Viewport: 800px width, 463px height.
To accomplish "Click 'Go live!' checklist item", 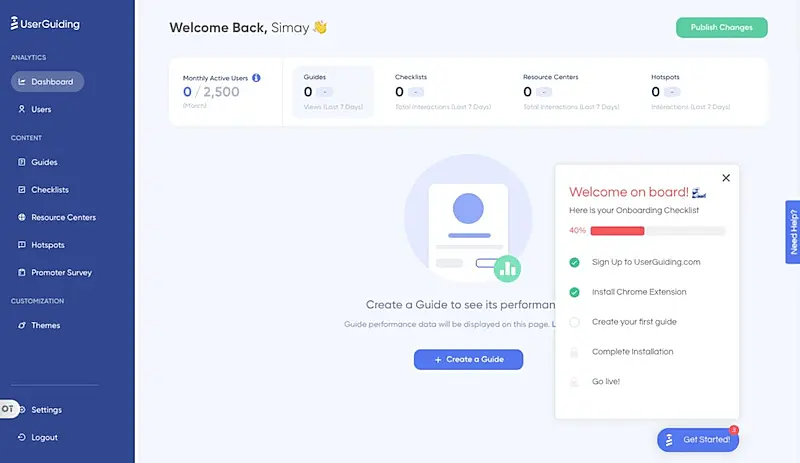I will 606,381.
